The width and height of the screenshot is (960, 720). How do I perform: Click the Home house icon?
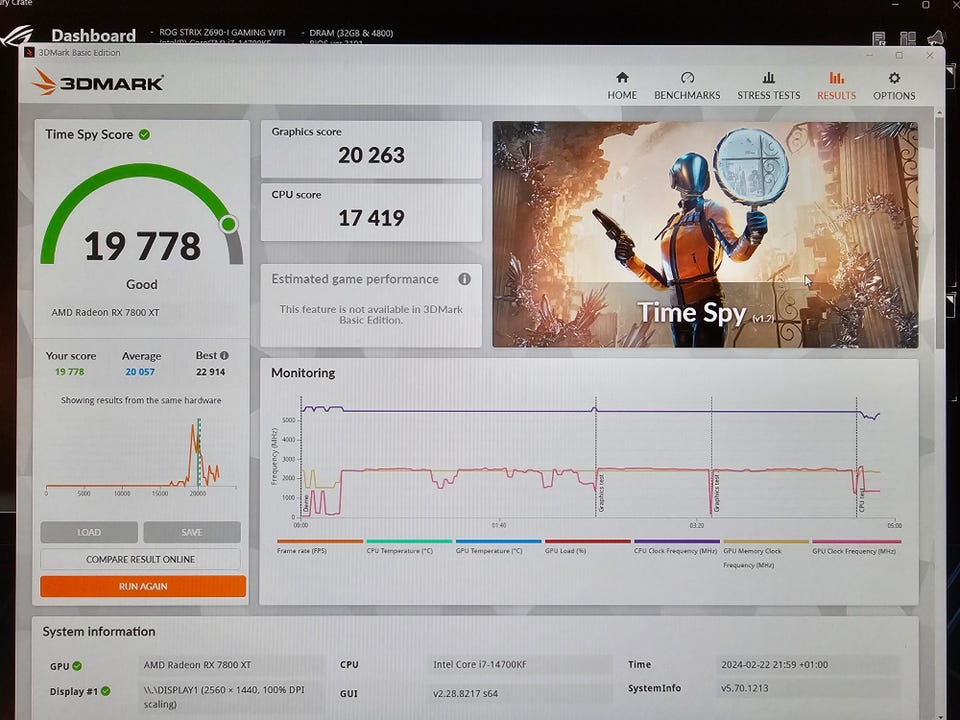pos(622,77)
